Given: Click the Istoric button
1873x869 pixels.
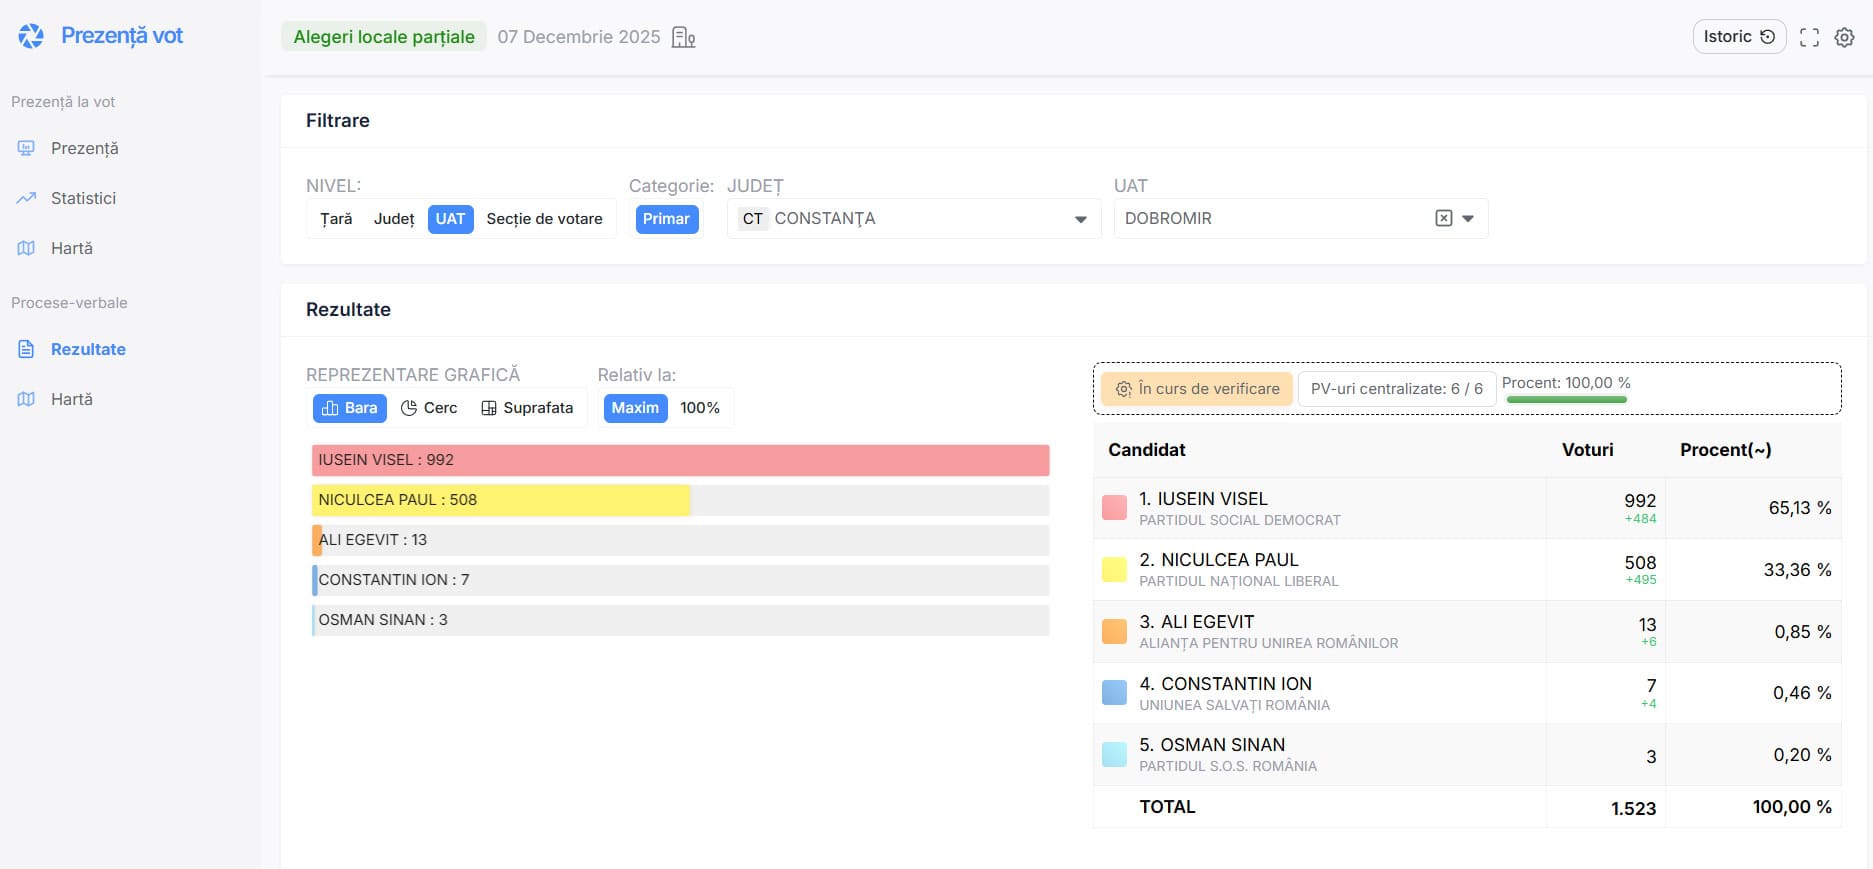Looking at the screenshot, I should click(1738, 37).
